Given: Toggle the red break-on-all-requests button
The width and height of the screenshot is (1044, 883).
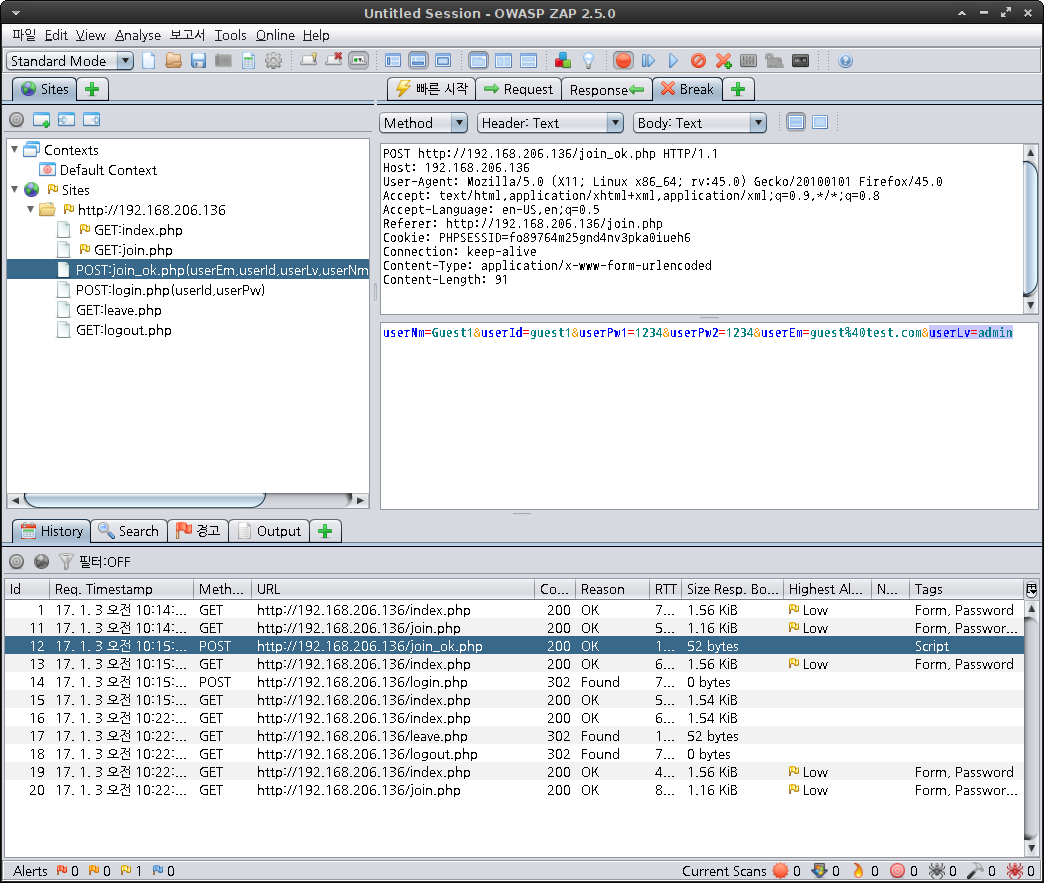Looking at the screenshot, I should 623,61.
